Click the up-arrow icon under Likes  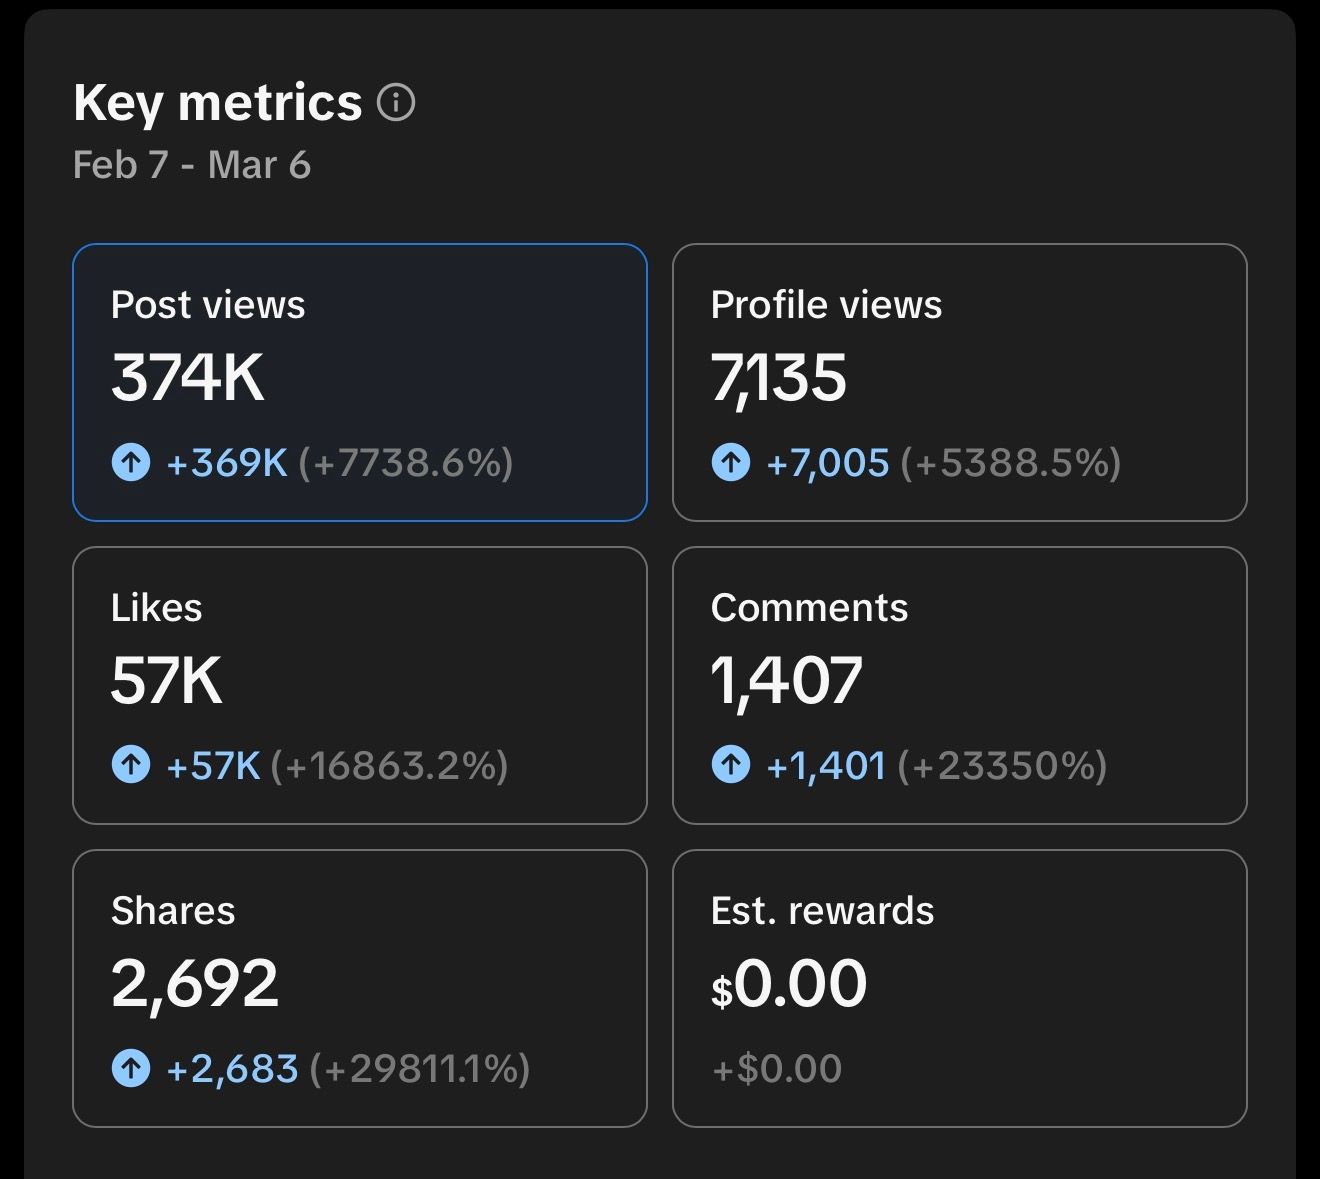point(131,765)
